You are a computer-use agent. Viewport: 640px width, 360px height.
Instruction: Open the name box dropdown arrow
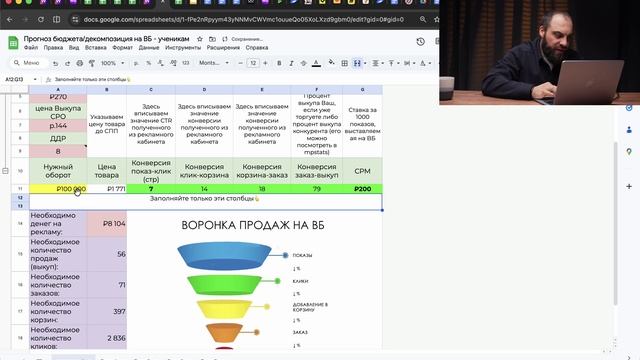coord(35,80)
